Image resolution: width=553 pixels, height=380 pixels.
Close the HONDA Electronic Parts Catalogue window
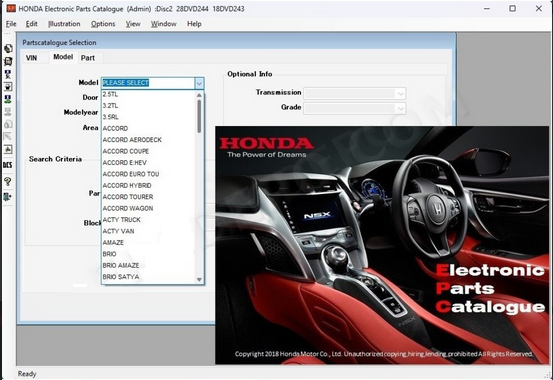(x=539, y=8)
